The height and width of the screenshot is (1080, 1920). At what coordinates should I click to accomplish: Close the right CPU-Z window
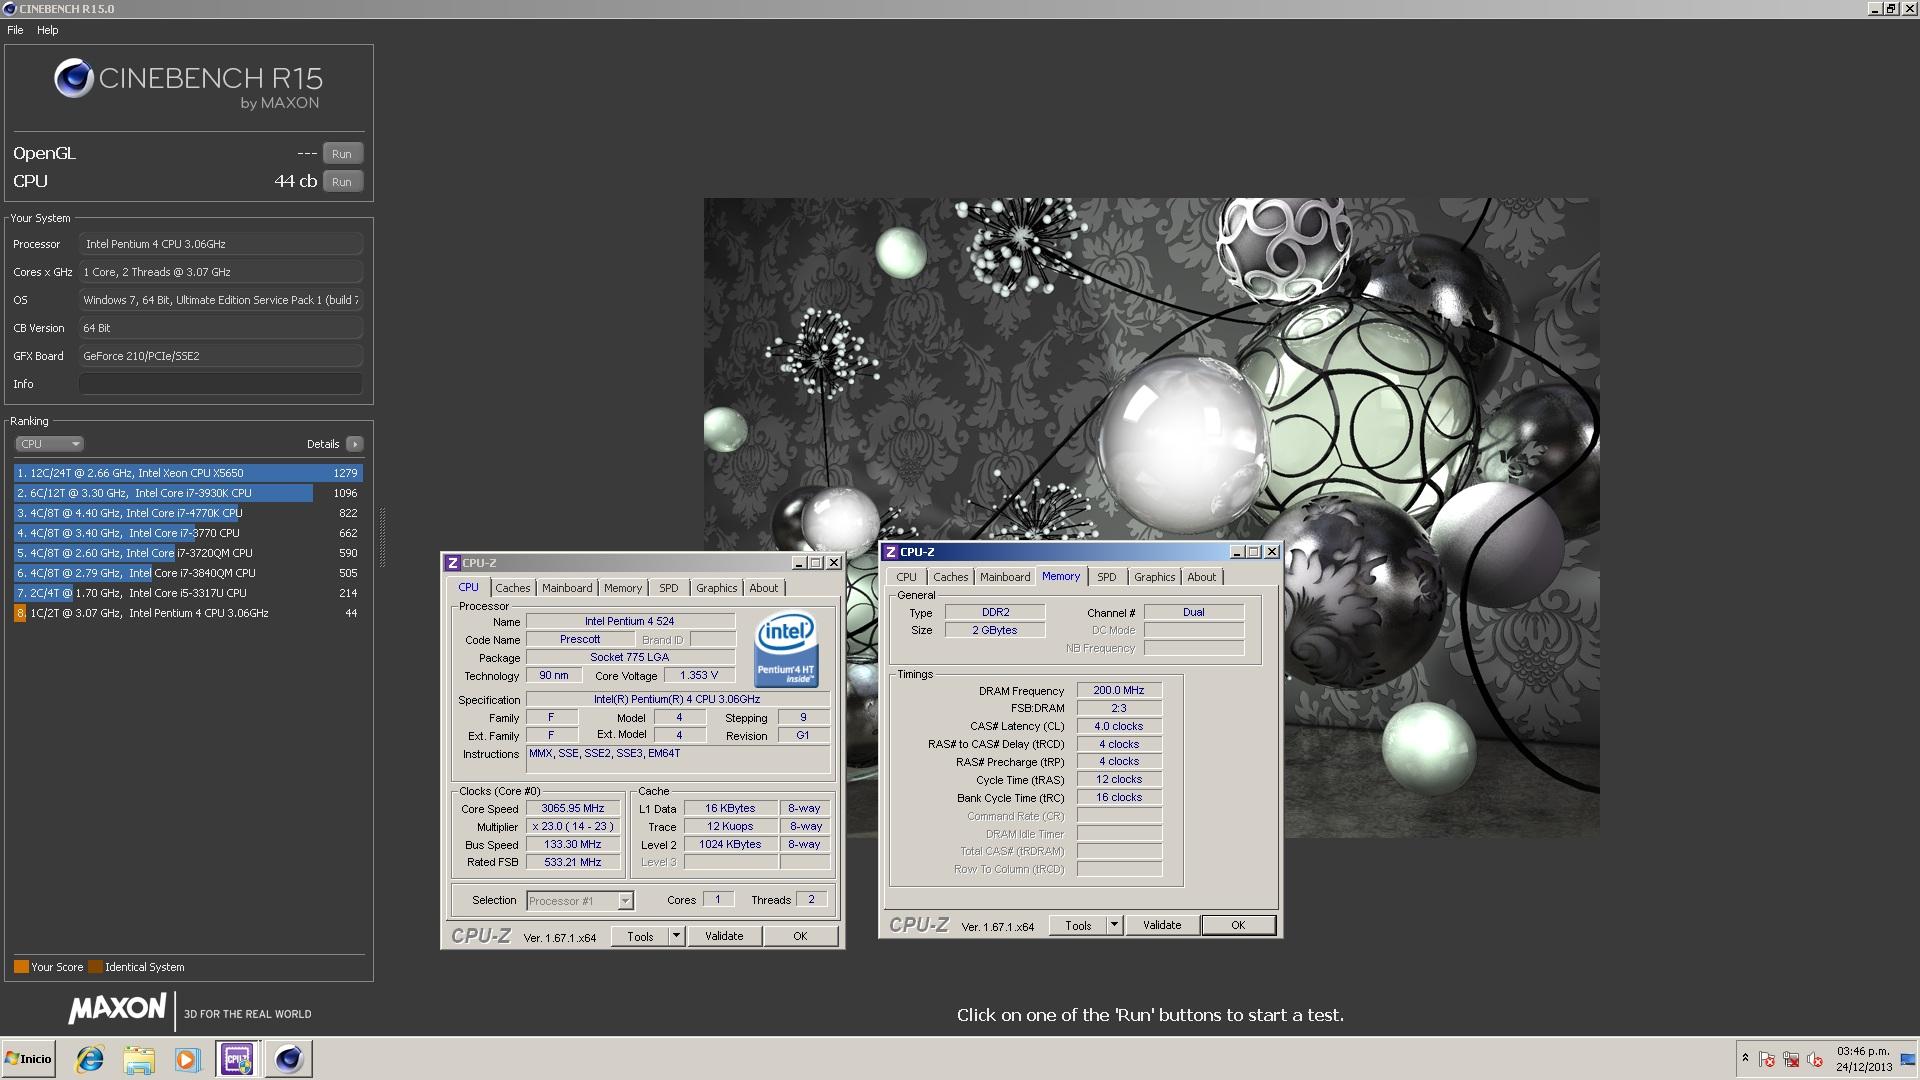tap(1272, 552)
